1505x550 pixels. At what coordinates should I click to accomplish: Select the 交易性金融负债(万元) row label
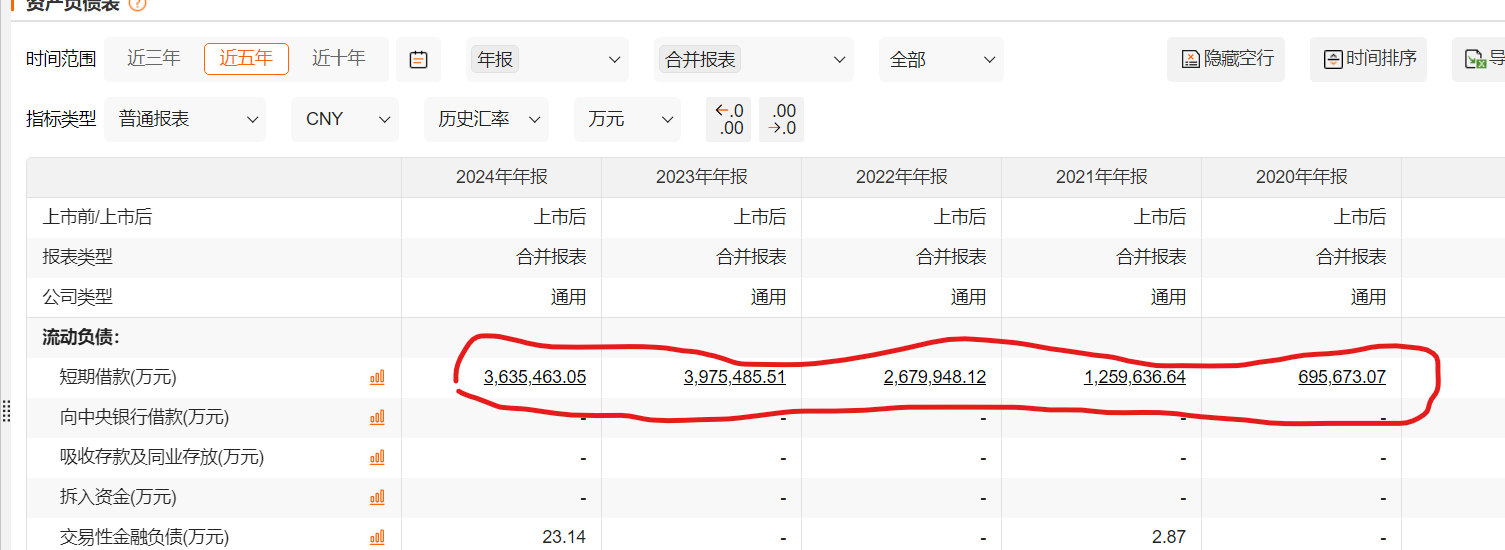144,538
